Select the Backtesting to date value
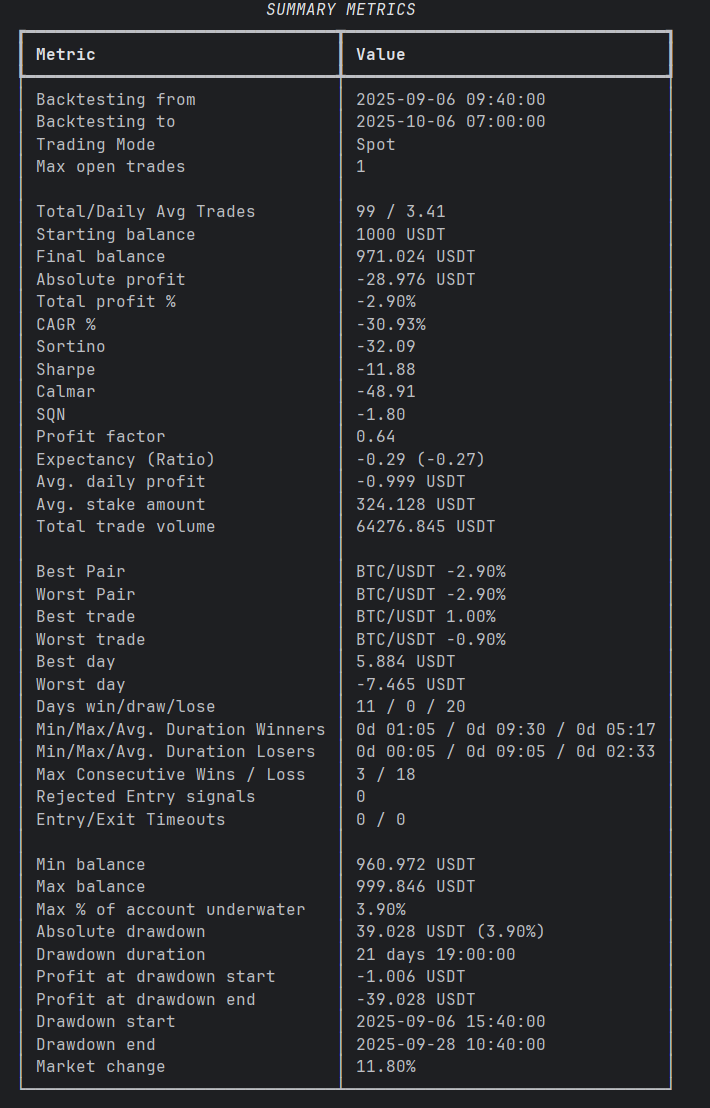Viewport: 710px width, 1108px height. pyautogui.click(x=451, y=122)
